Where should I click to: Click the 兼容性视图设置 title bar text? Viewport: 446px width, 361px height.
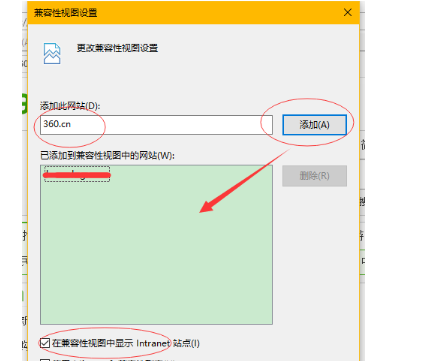(x=65, y=13)
